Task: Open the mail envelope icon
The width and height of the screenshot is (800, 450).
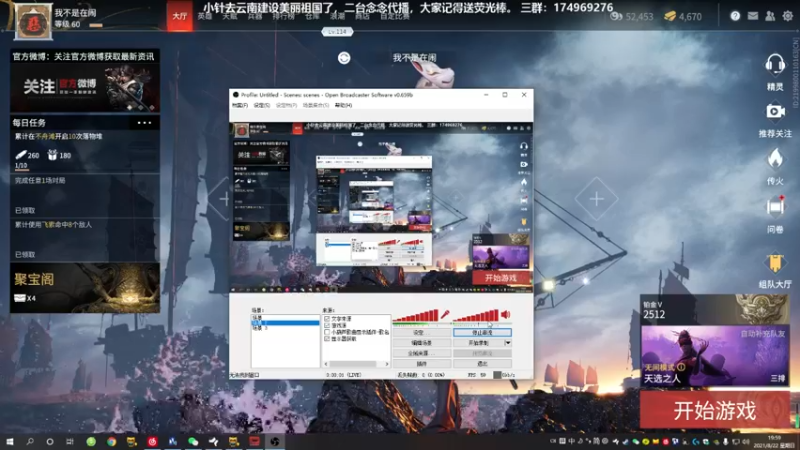Action: 753,16
